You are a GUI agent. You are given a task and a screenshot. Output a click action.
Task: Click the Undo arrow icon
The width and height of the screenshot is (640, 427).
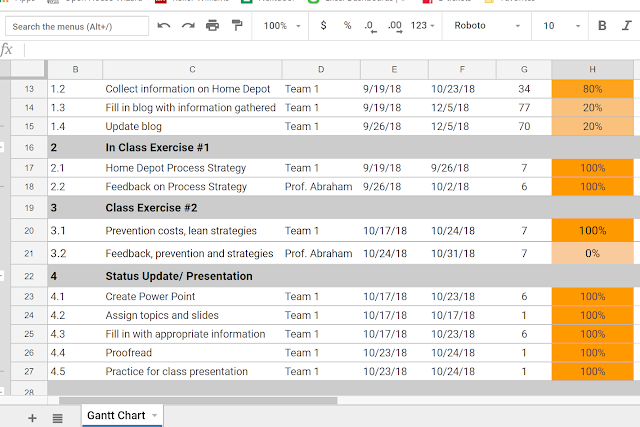pyautogui.click(x=164, y=26)
